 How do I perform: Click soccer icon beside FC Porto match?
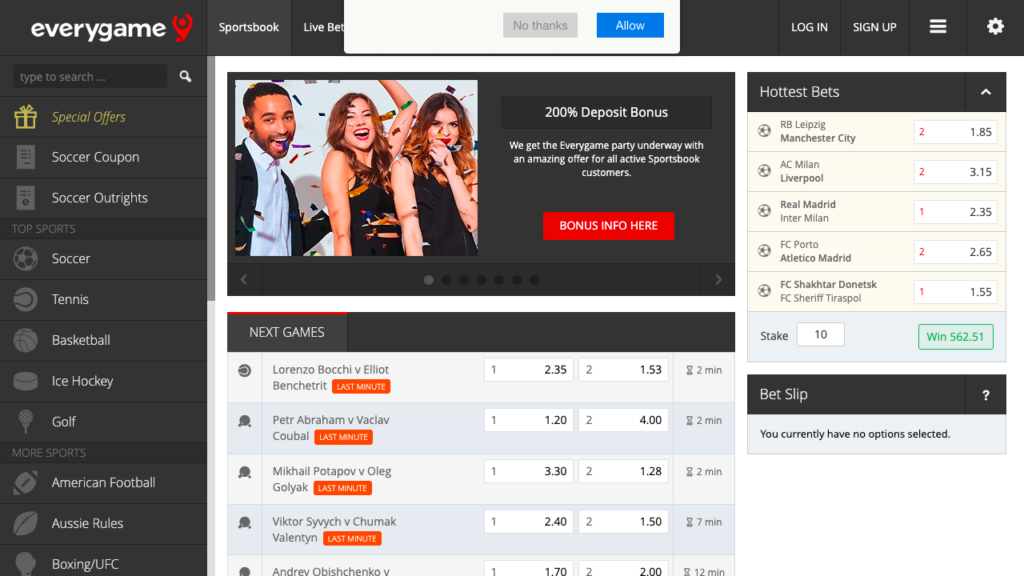pos(764,251)
